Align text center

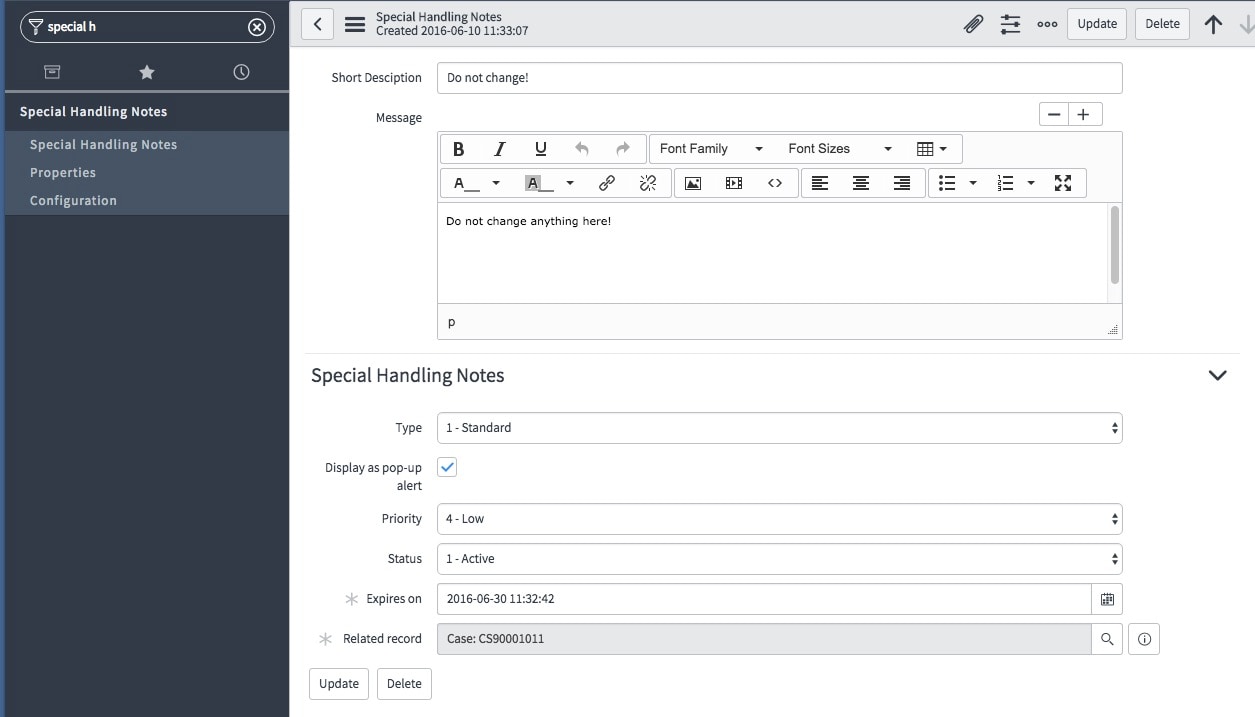pos(861,183)
